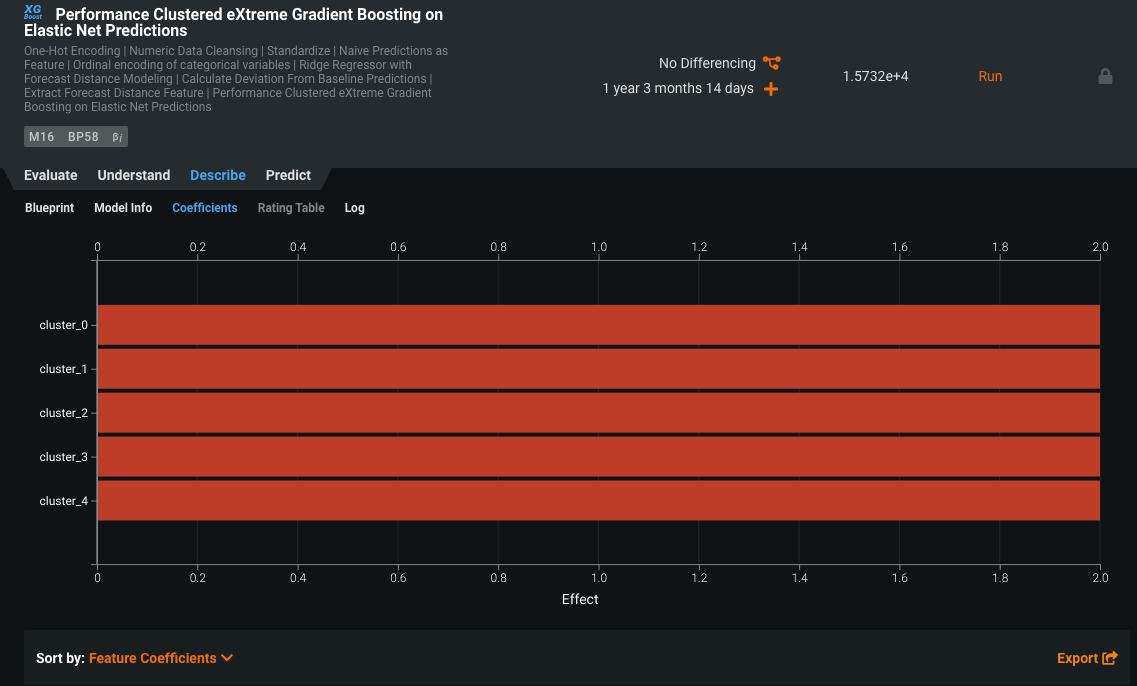Click the M16 model badge
Image resolution: width=1137 pixels, height=686 pixels.
coord(42,137)
